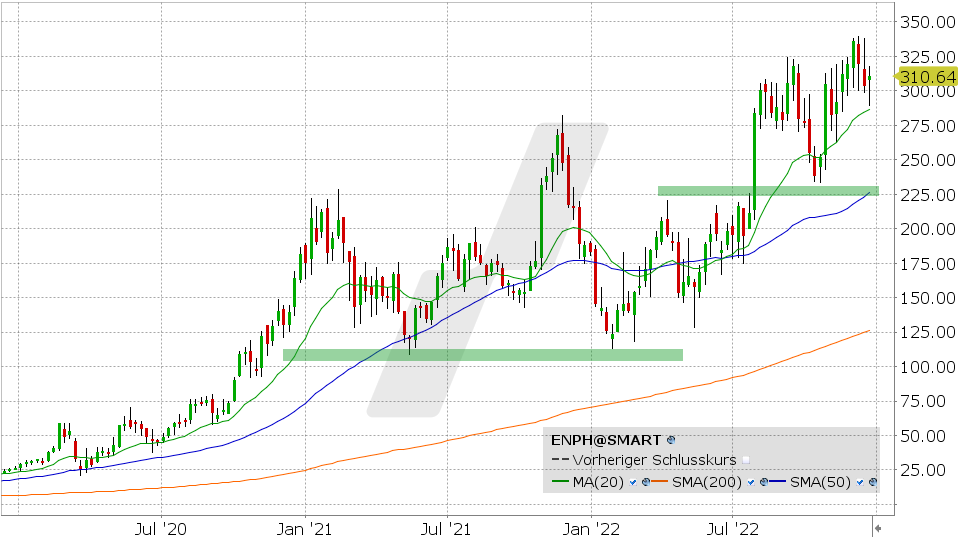Click the Jul '22 time axis label
Image resolution: width=960 pixels, height=540 pixels.
pos(735,526)
